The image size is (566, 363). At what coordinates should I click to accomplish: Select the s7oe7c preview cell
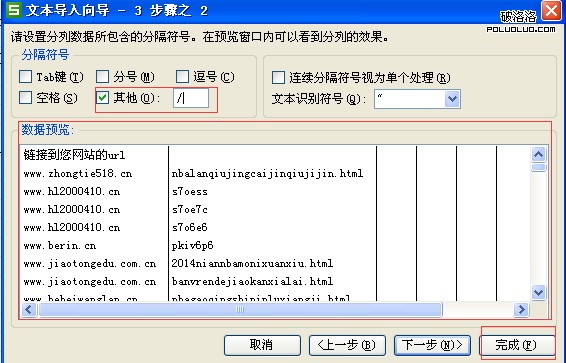coord(190,210)
